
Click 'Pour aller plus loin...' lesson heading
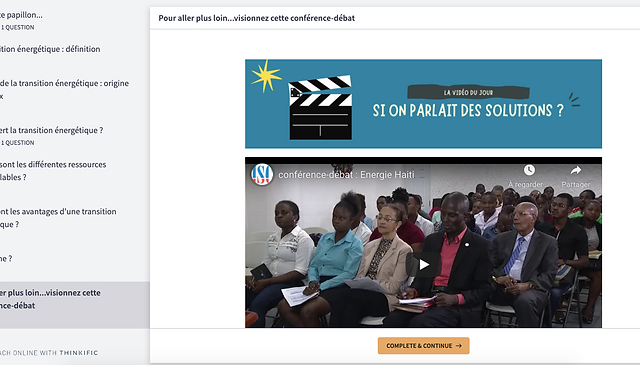[x=256, y=18]
